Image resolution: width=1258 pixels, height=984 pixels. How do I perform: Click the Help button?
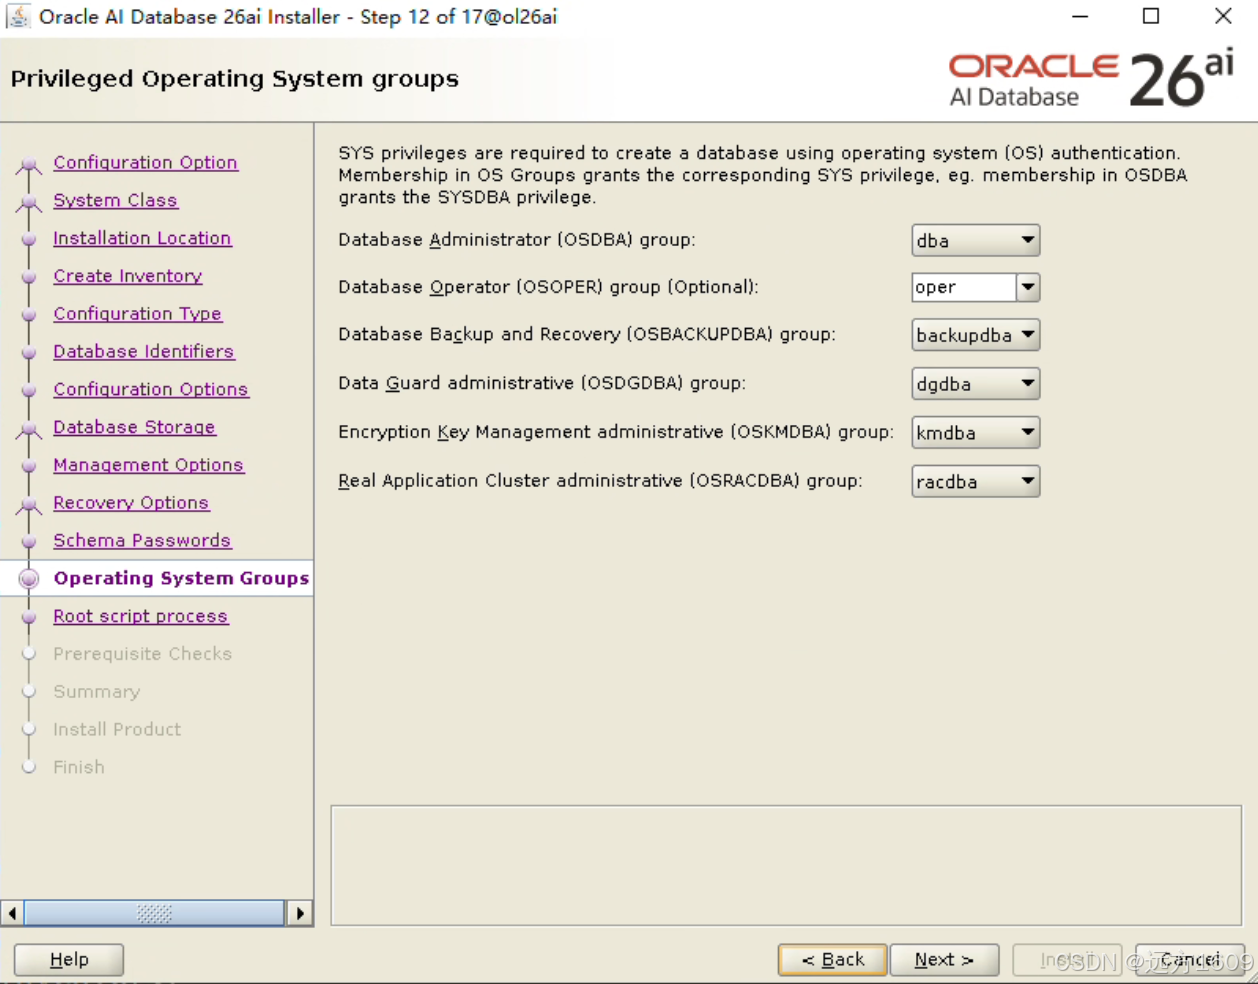[69, 960]
